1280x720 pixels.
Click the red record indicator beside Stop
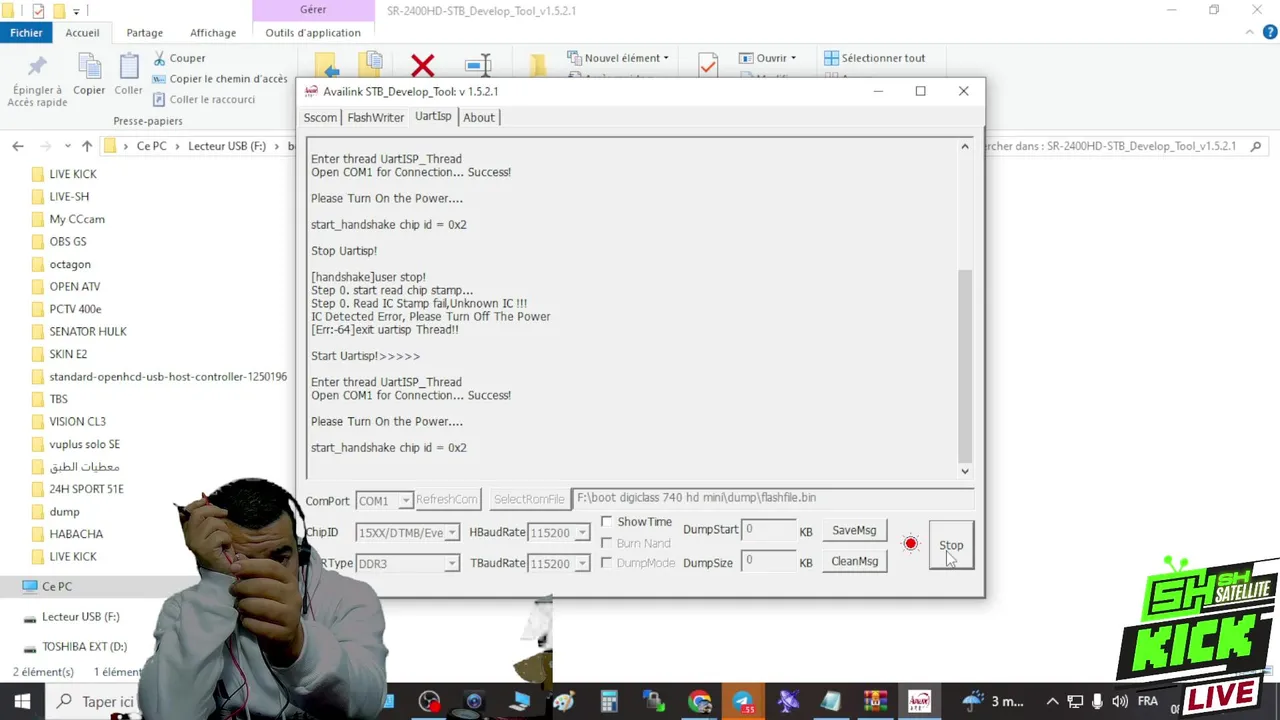click(x=910, y=544)
